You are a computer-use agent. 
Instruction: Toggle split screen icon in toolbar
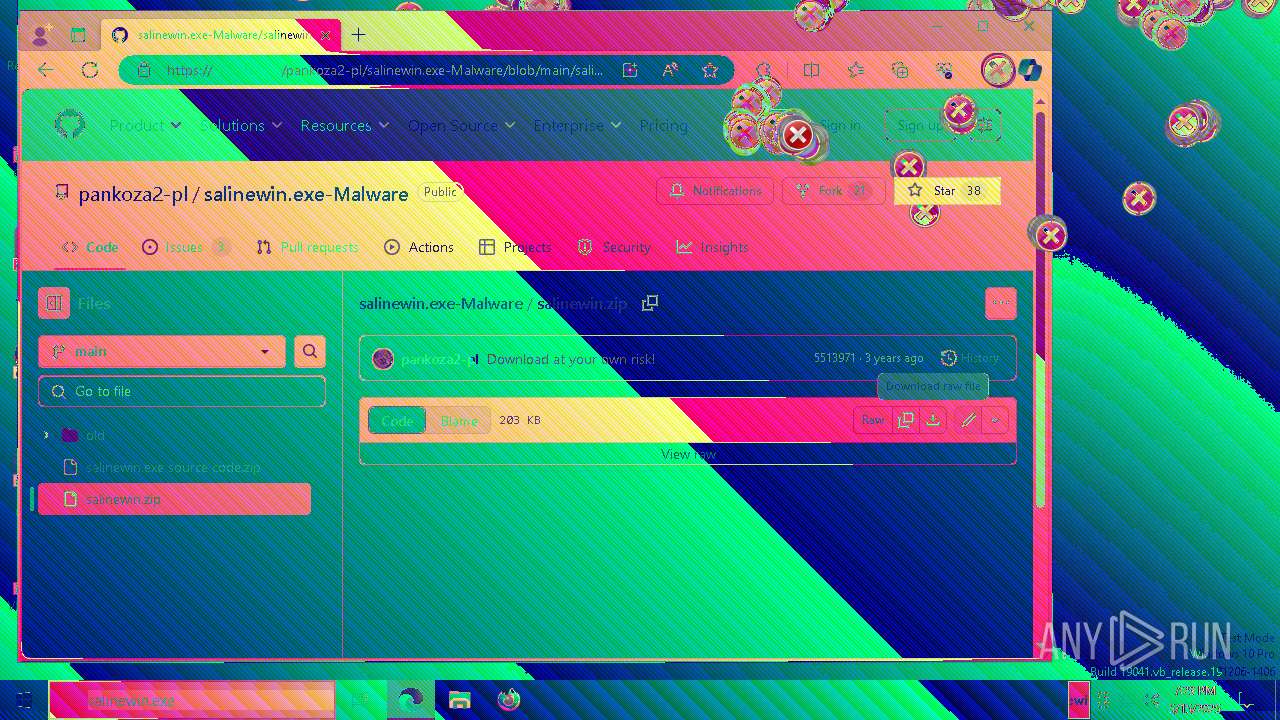811,70
